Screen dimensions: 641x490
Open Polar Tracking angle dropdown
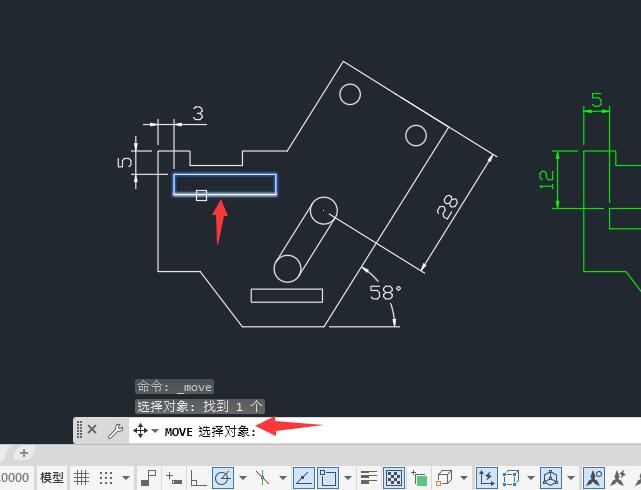point(243,477)
